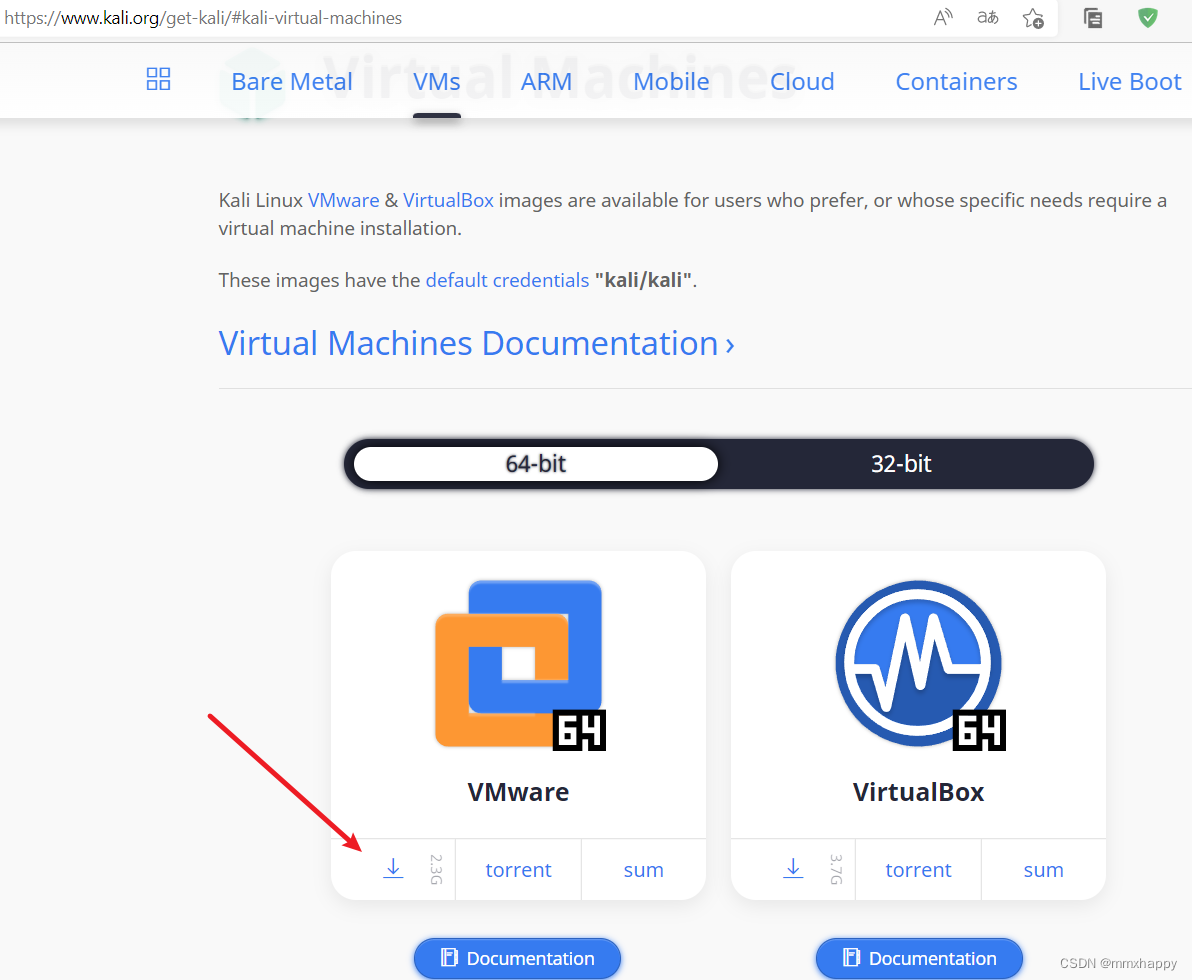Screen dimensions: 1192x980
Task: Open Virtual Machines Documentation heading link
Action: [x=477, y=344]
